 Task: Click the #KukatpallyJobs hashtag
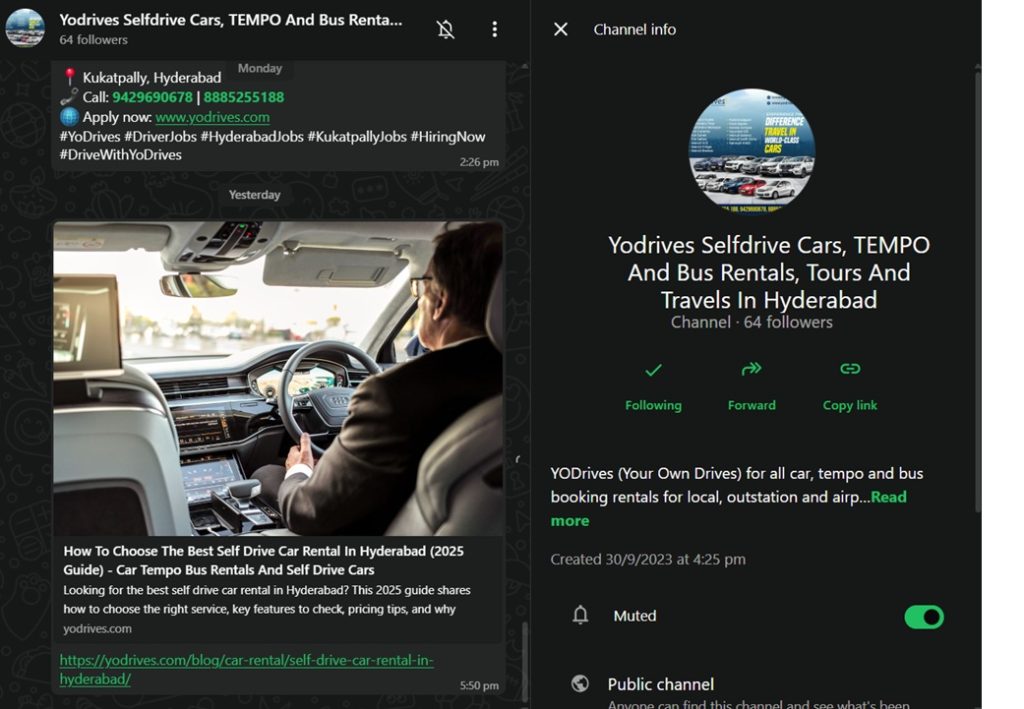tap(357, 136)
